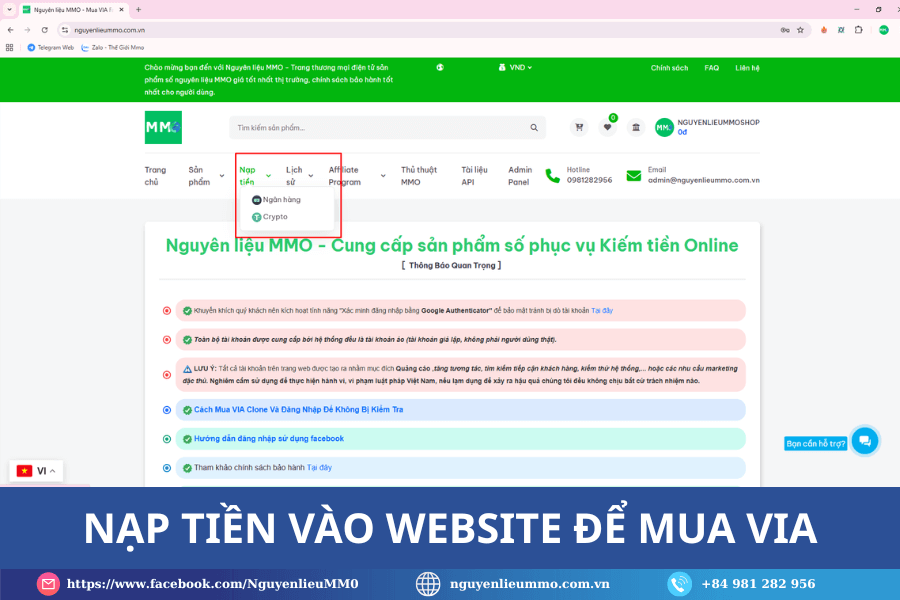Image resolution: width=900 pixels, height=600 pixels.
Task: Bookmark page with the star icon
Action: [800, 30]
